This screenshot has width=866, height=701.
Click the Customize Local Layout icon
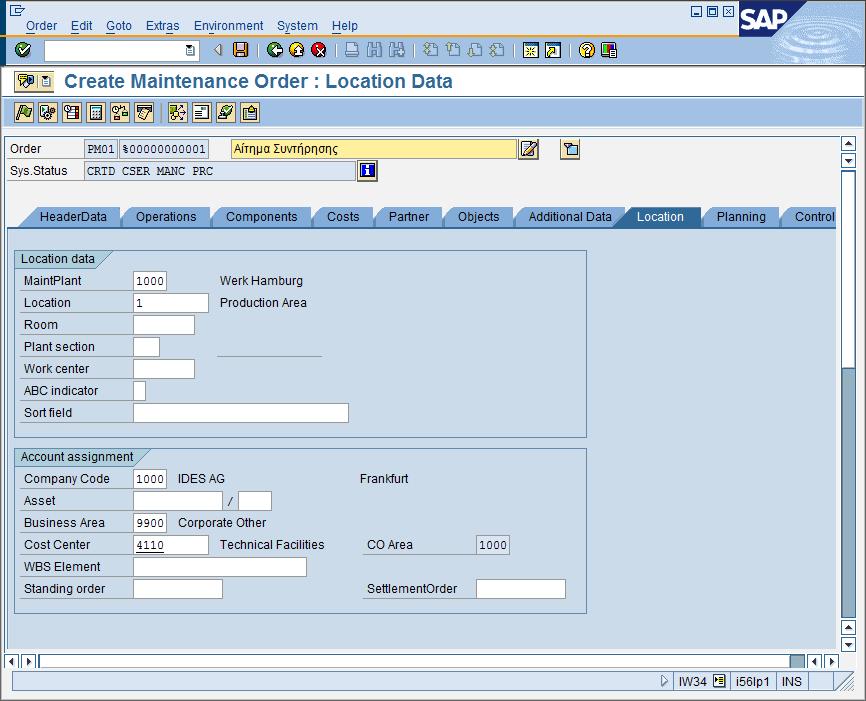coord(609,50)
